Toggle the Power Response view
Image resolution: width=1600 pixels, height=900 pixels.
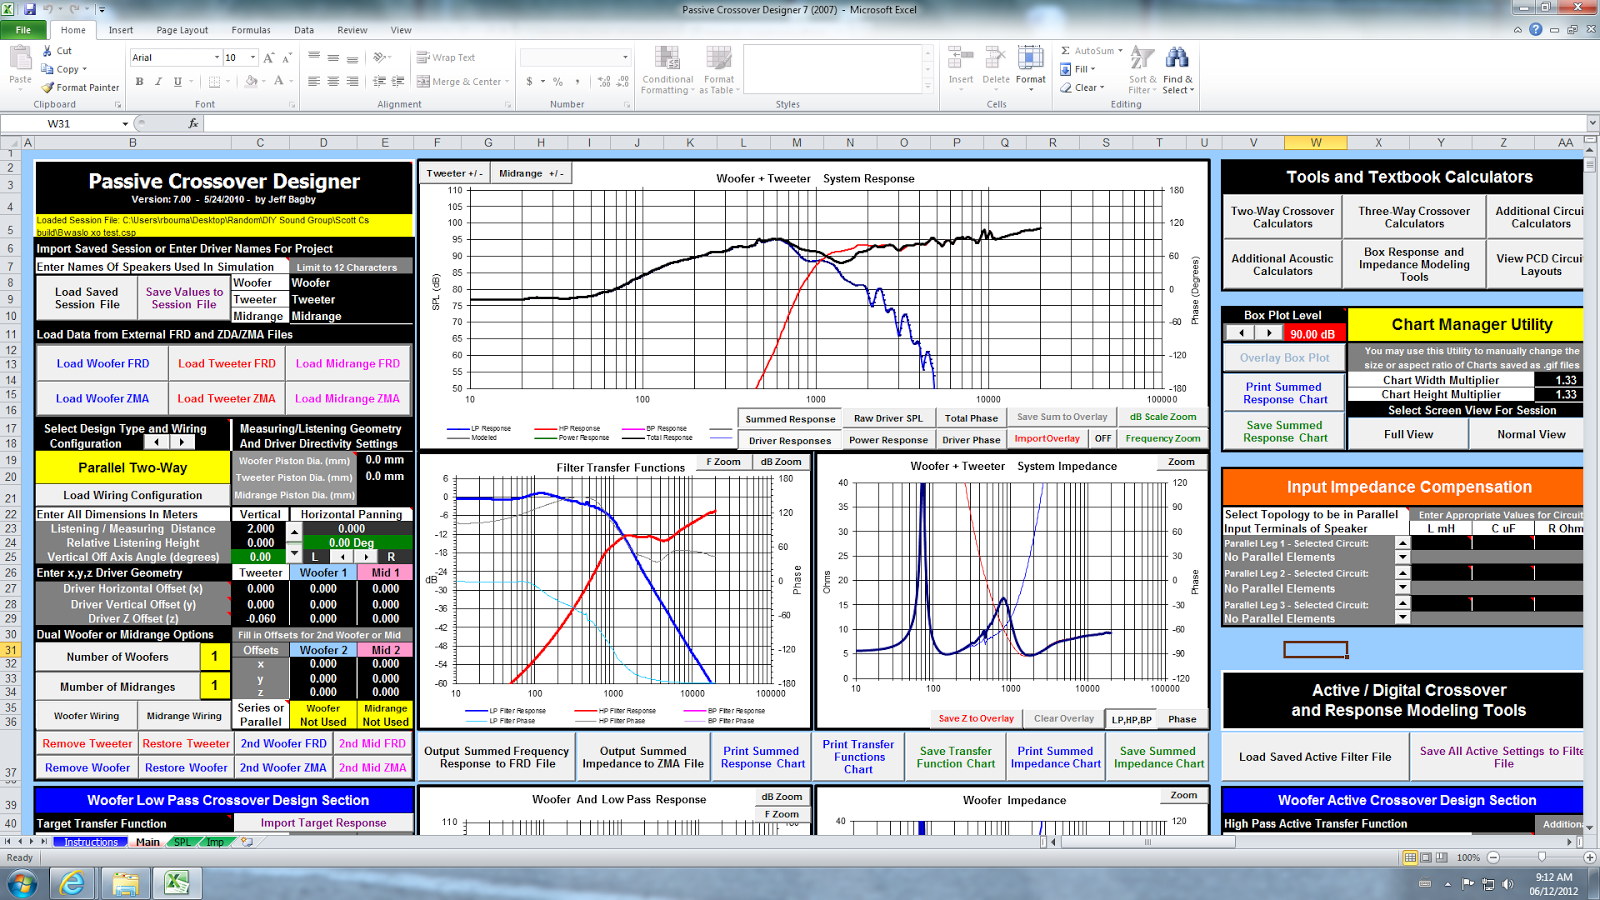point(888,439)
